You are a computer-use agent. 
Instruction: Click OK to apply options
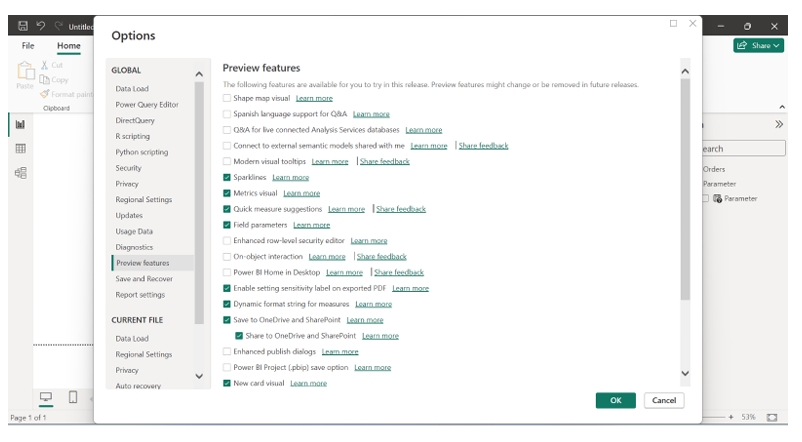click(616, 401)
